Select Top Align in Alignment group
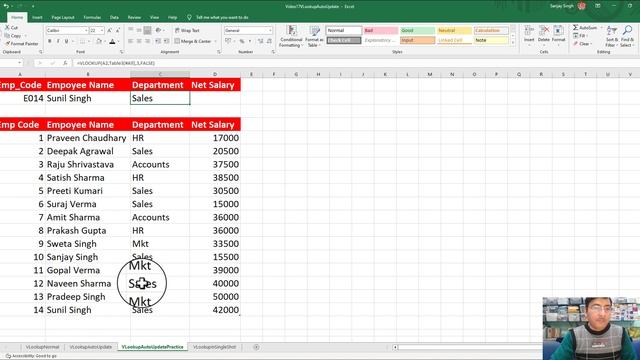 coord(131,30)
